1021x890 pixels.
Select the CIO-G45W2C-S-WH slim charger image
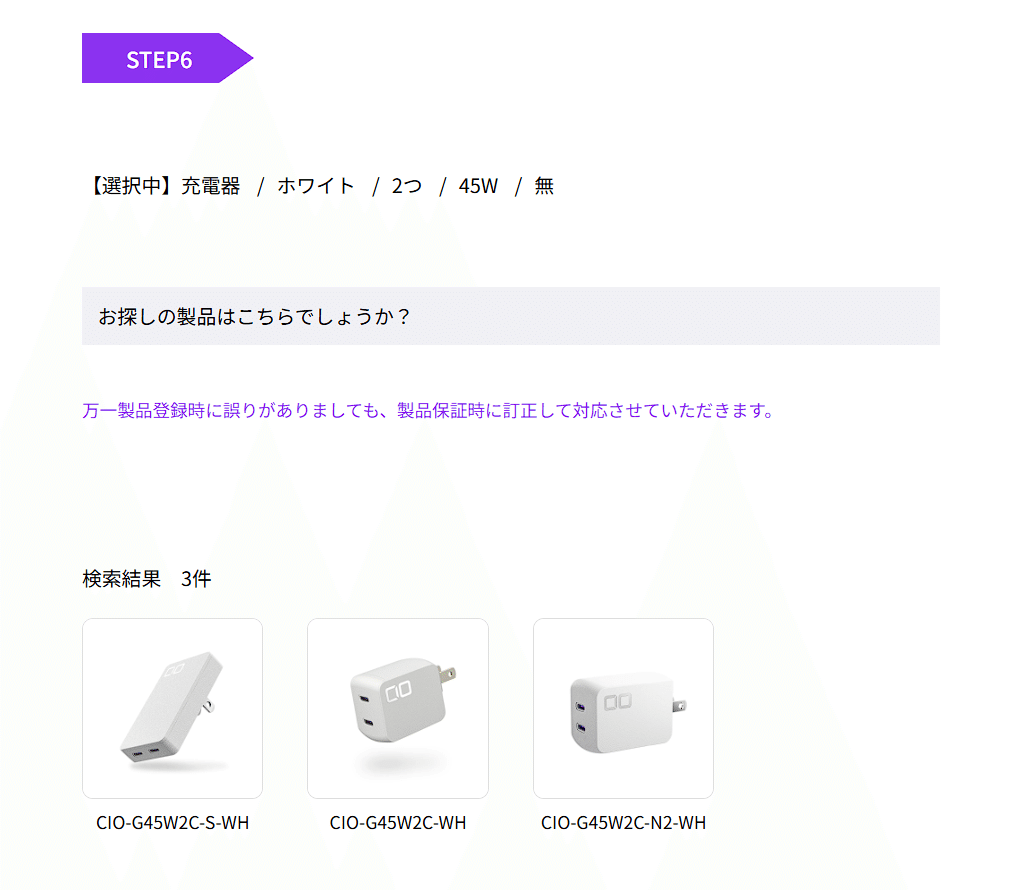pyautogui.click(x=173, y=708)
